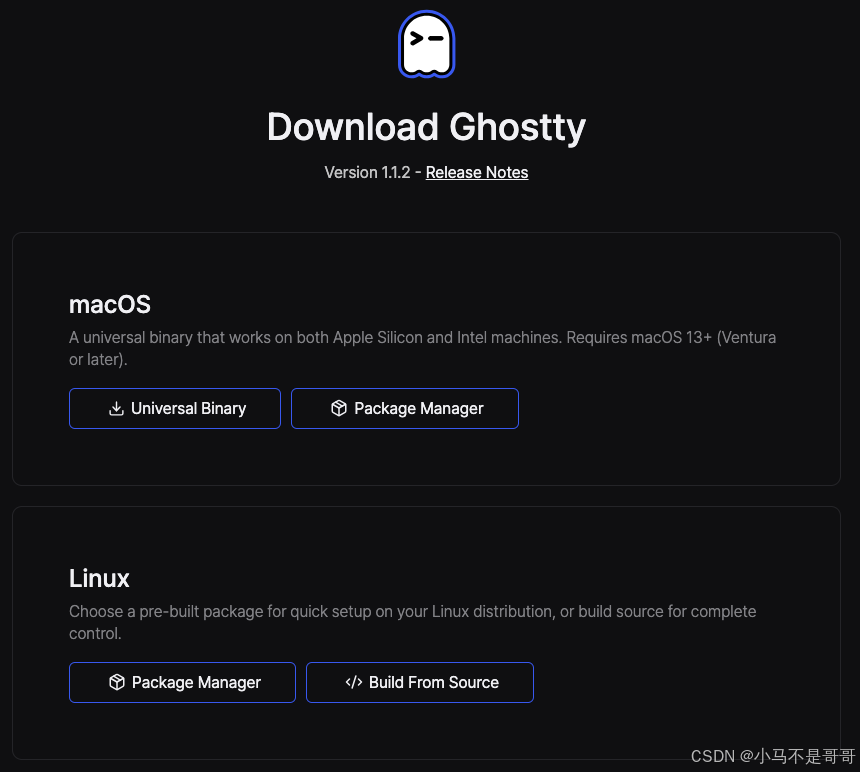Click the Linux pre-built package description text
860x772 pixels.
pos(412,622)
